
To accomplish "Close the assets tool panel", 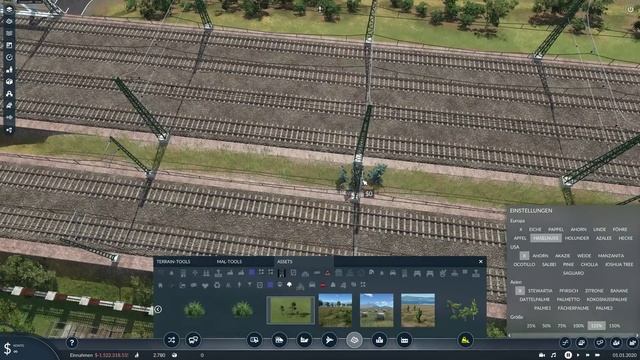I will click(480, 262).
